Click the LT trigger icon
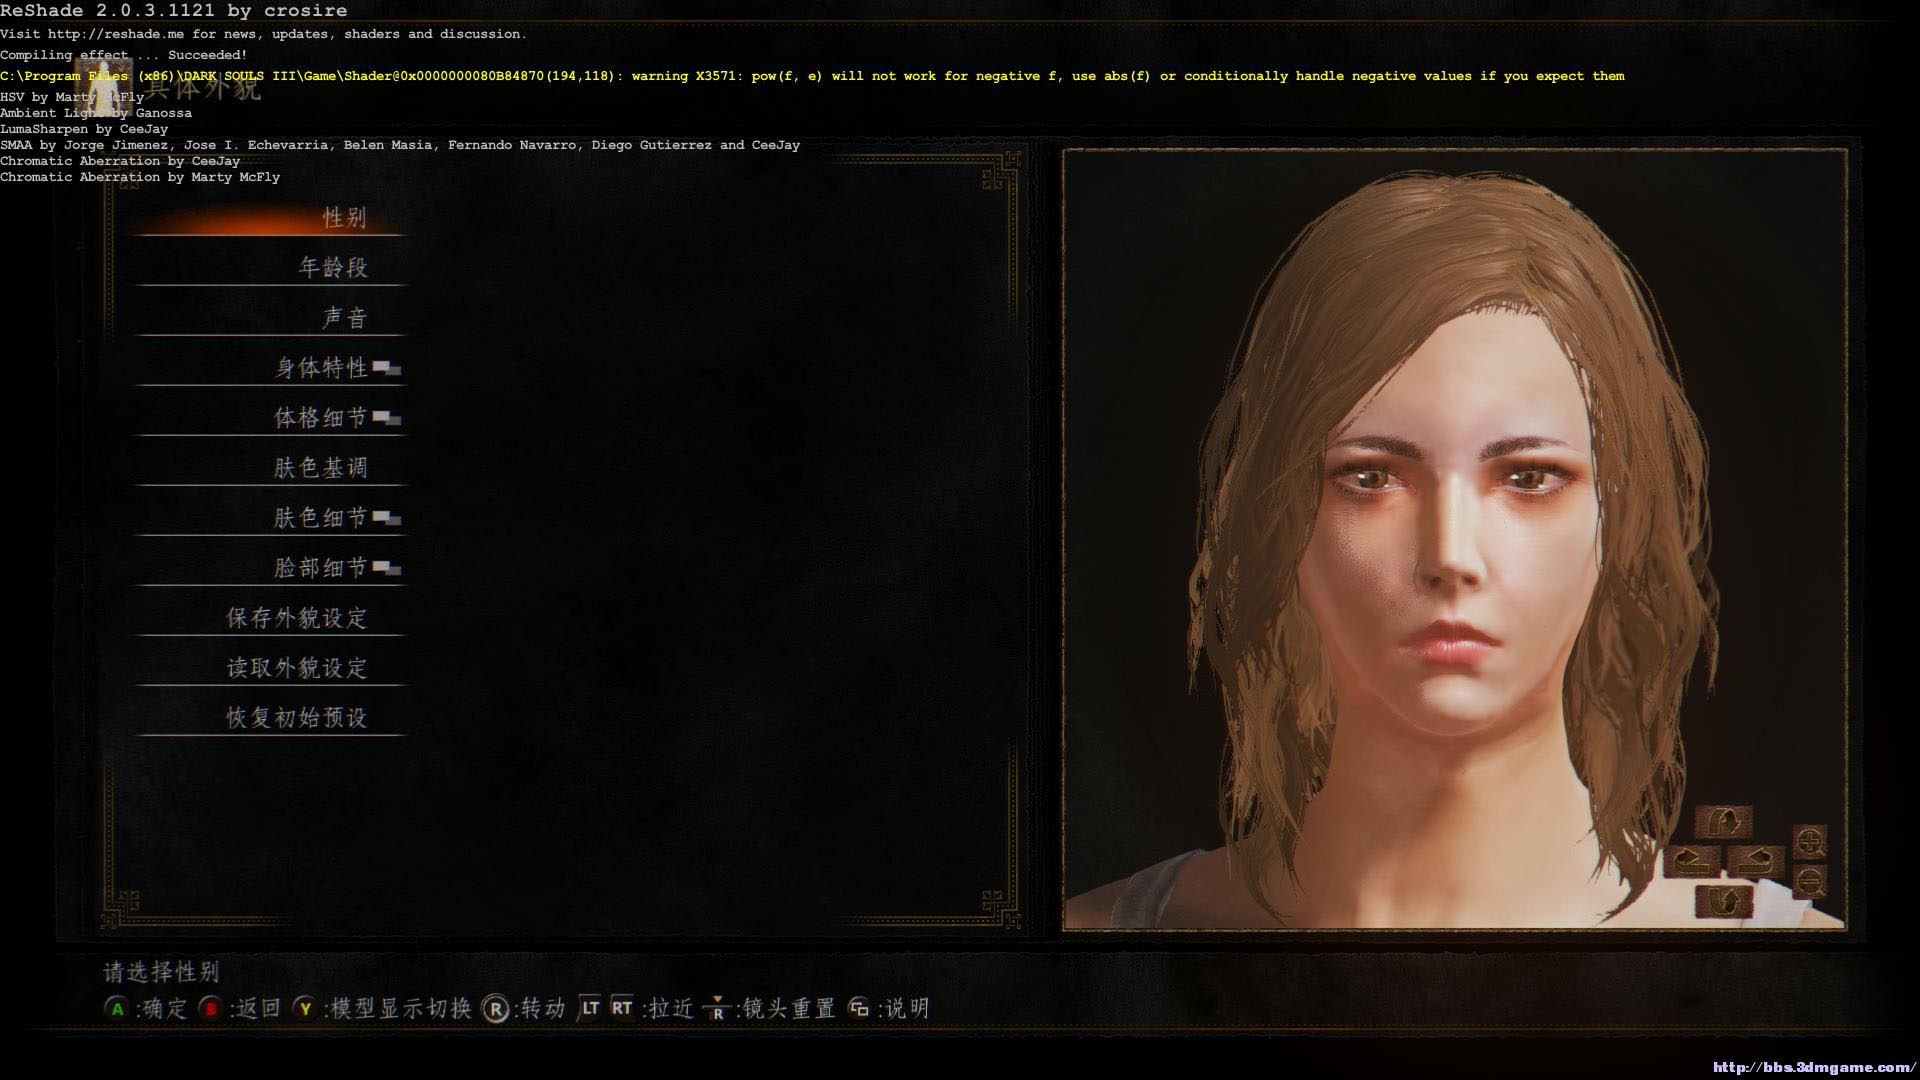The height and width of the screenshot is (1080, 1920). 590,1008
